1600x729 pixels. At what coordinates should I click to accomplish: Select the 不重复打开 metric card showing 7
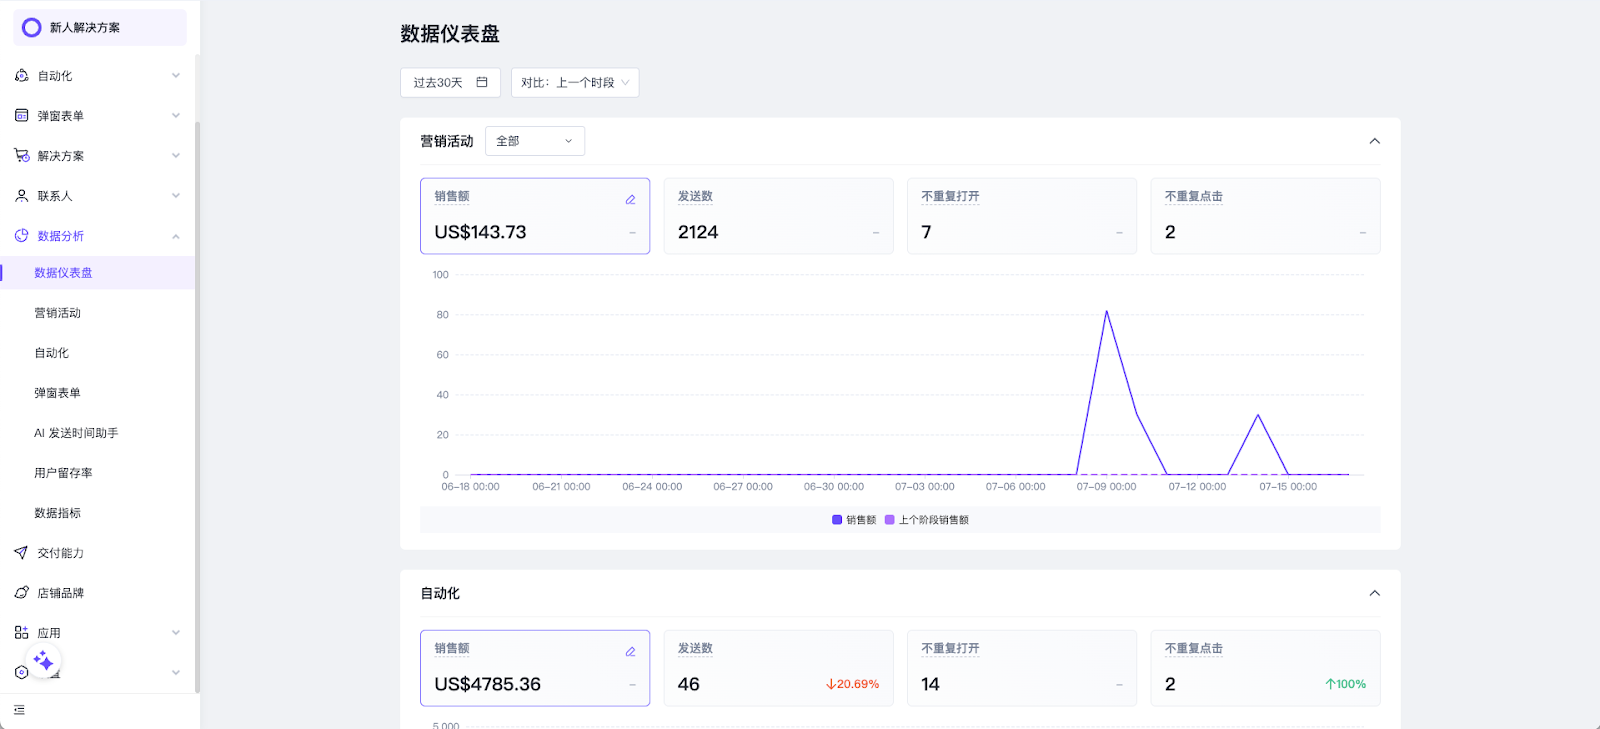click(1021, 216)
